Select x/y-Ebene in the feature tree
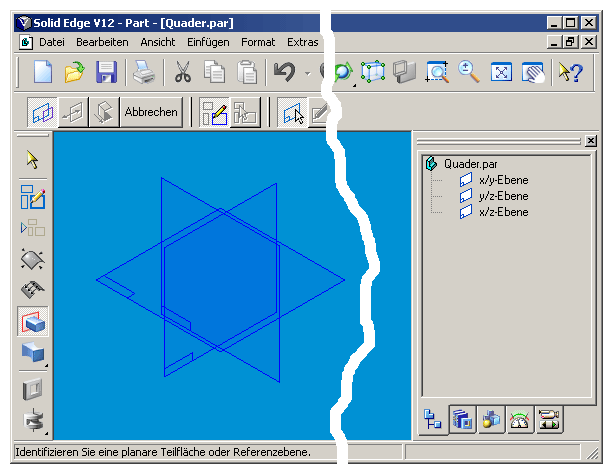The width and height of the screenshot is (614, 474). [x=504, y=180]
